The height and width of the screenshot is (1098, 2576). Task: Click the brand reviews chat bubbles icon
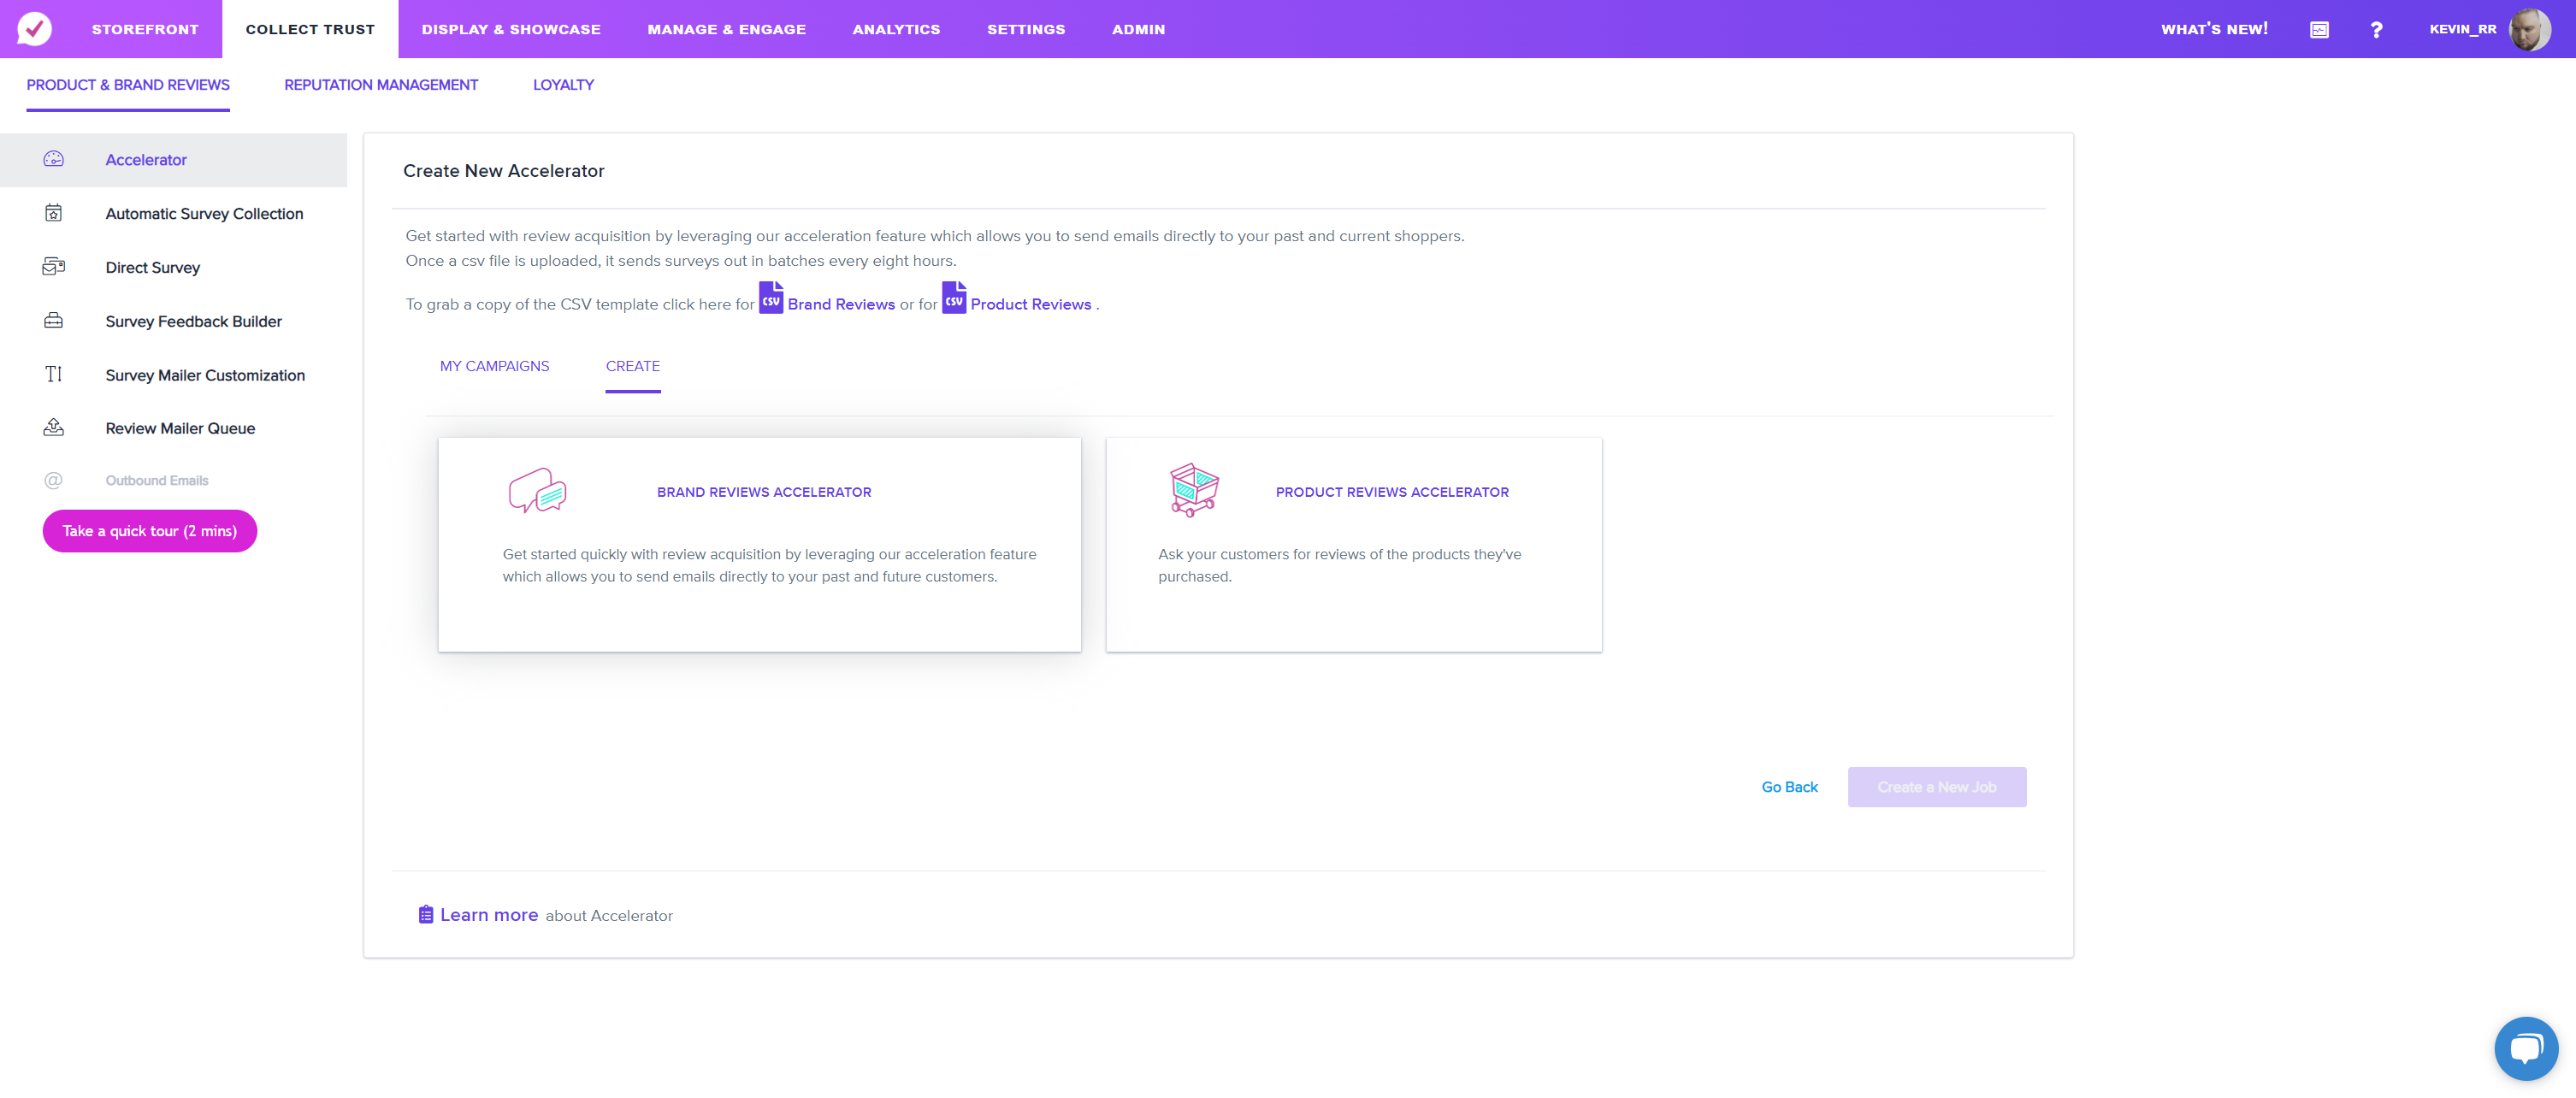(x=538, y=490)
